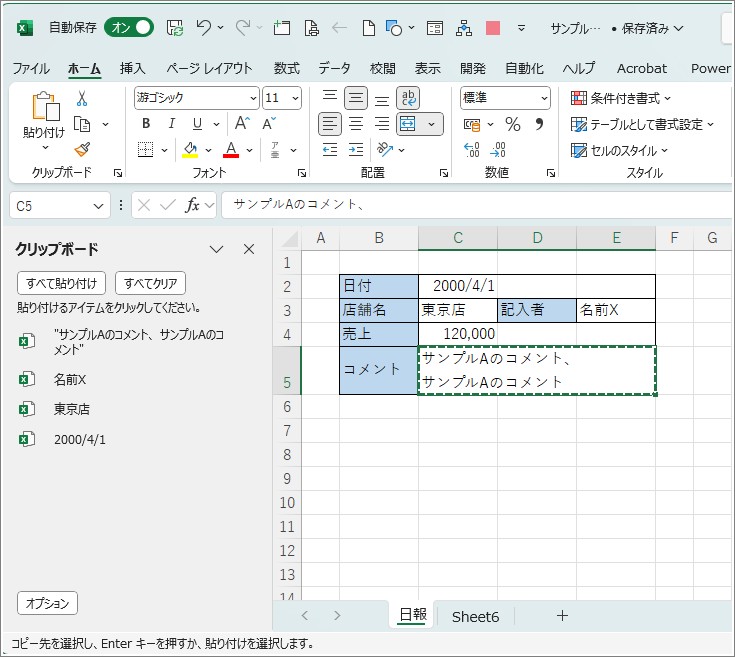Click the yellow Fill Color bucket
Image resolution: width=735 pixels, height=657 pixels.
point(190,150)
